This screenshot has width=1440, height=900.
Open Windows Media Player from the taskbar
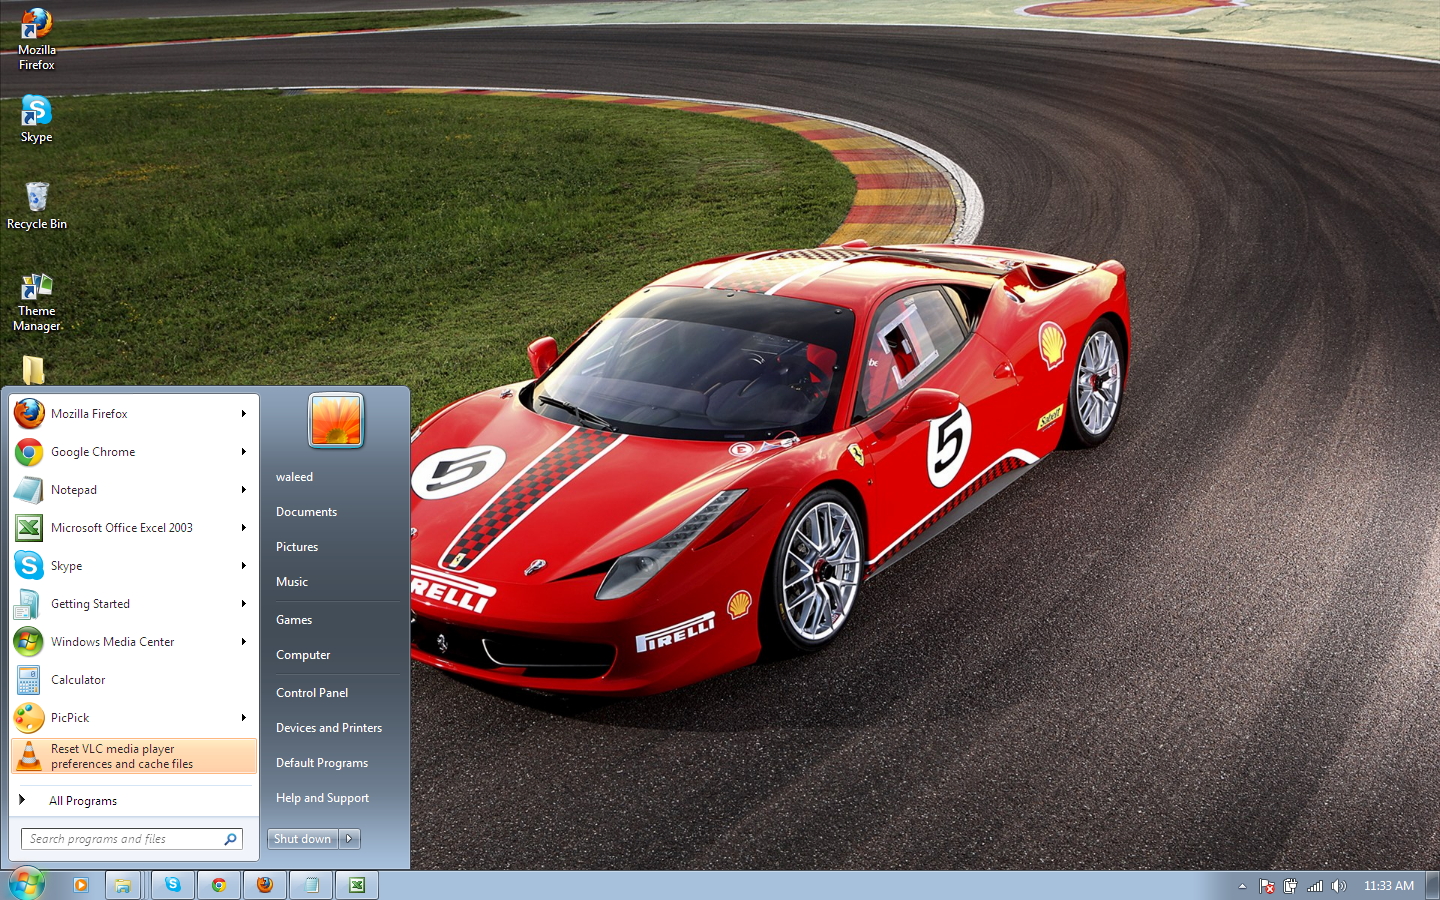81,885
